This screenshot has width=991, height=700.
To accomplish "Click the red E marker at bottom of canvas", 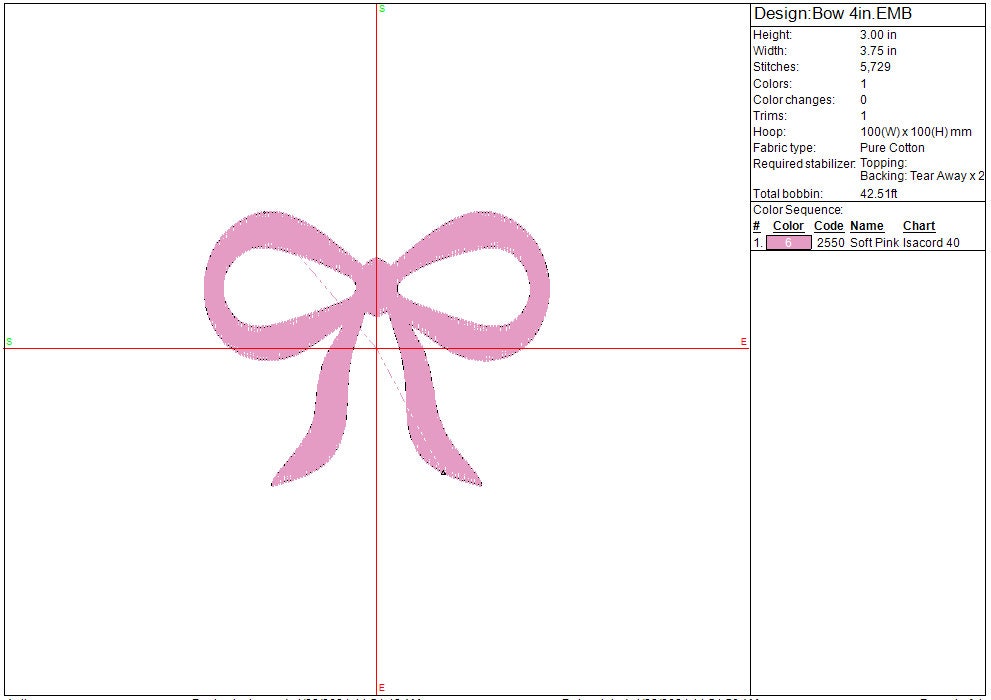I will tap(381, 687).
